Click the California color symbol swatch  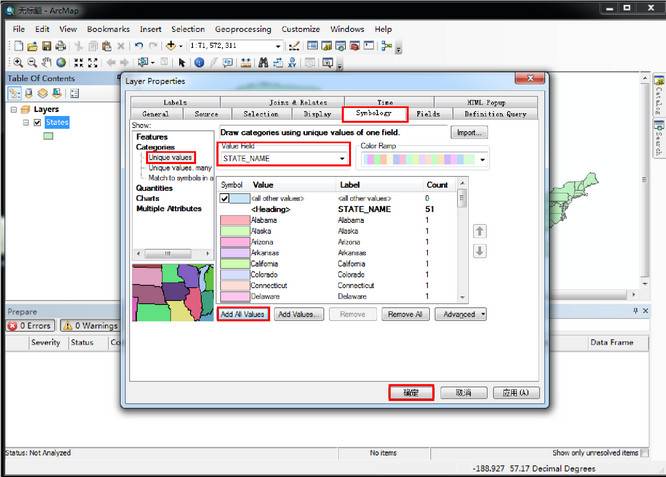pyautogui.click(x=235, y=264)
